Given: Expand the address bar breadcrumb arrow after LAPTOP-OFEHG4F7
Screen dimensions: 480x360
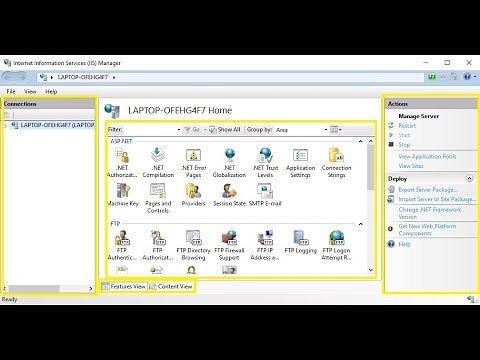Looking at the screenshot, I should coord(114,77).
